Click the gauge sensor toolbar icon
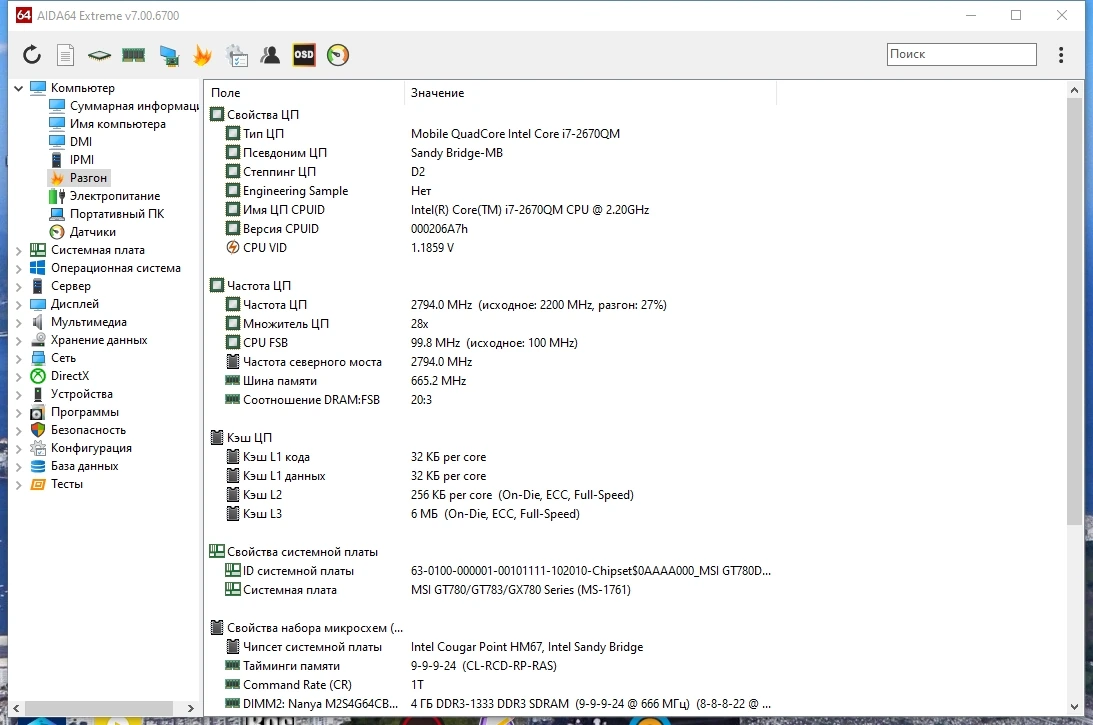Viewport: 1093px width, 725px height. click(x=337, y=54)
